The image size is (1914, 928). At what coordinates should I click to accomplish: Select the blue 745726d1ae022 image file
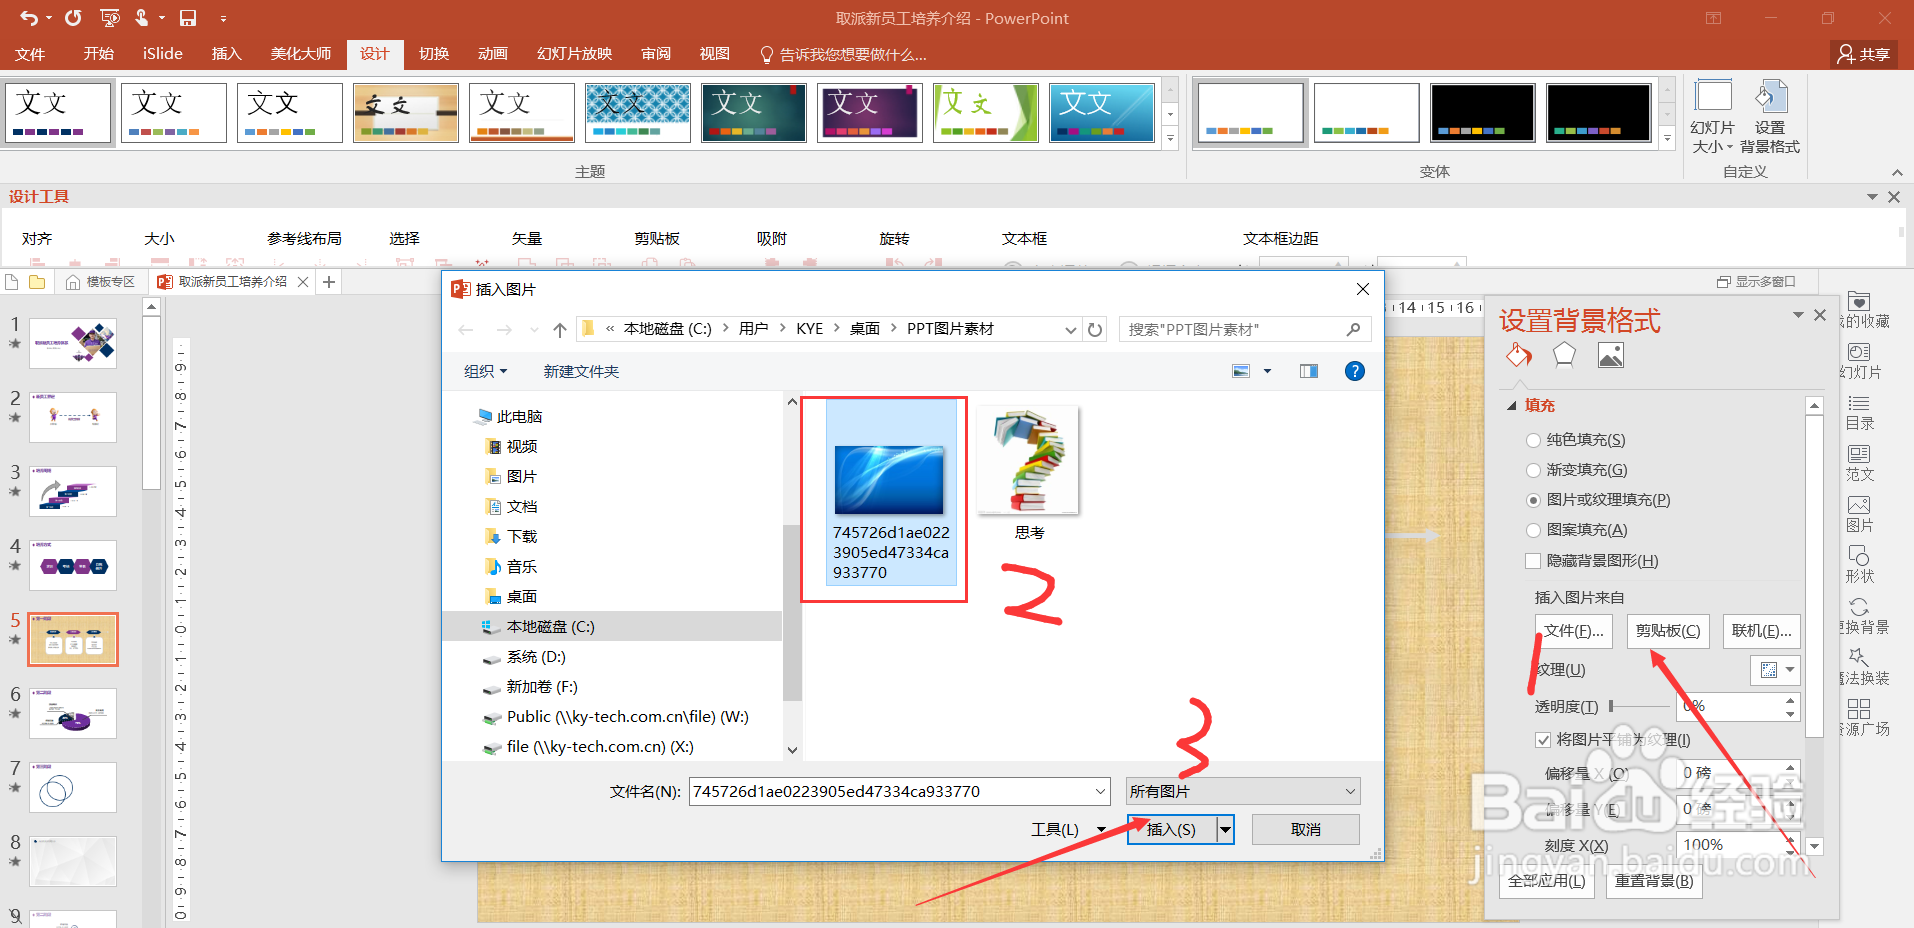[x=891, y=493]
